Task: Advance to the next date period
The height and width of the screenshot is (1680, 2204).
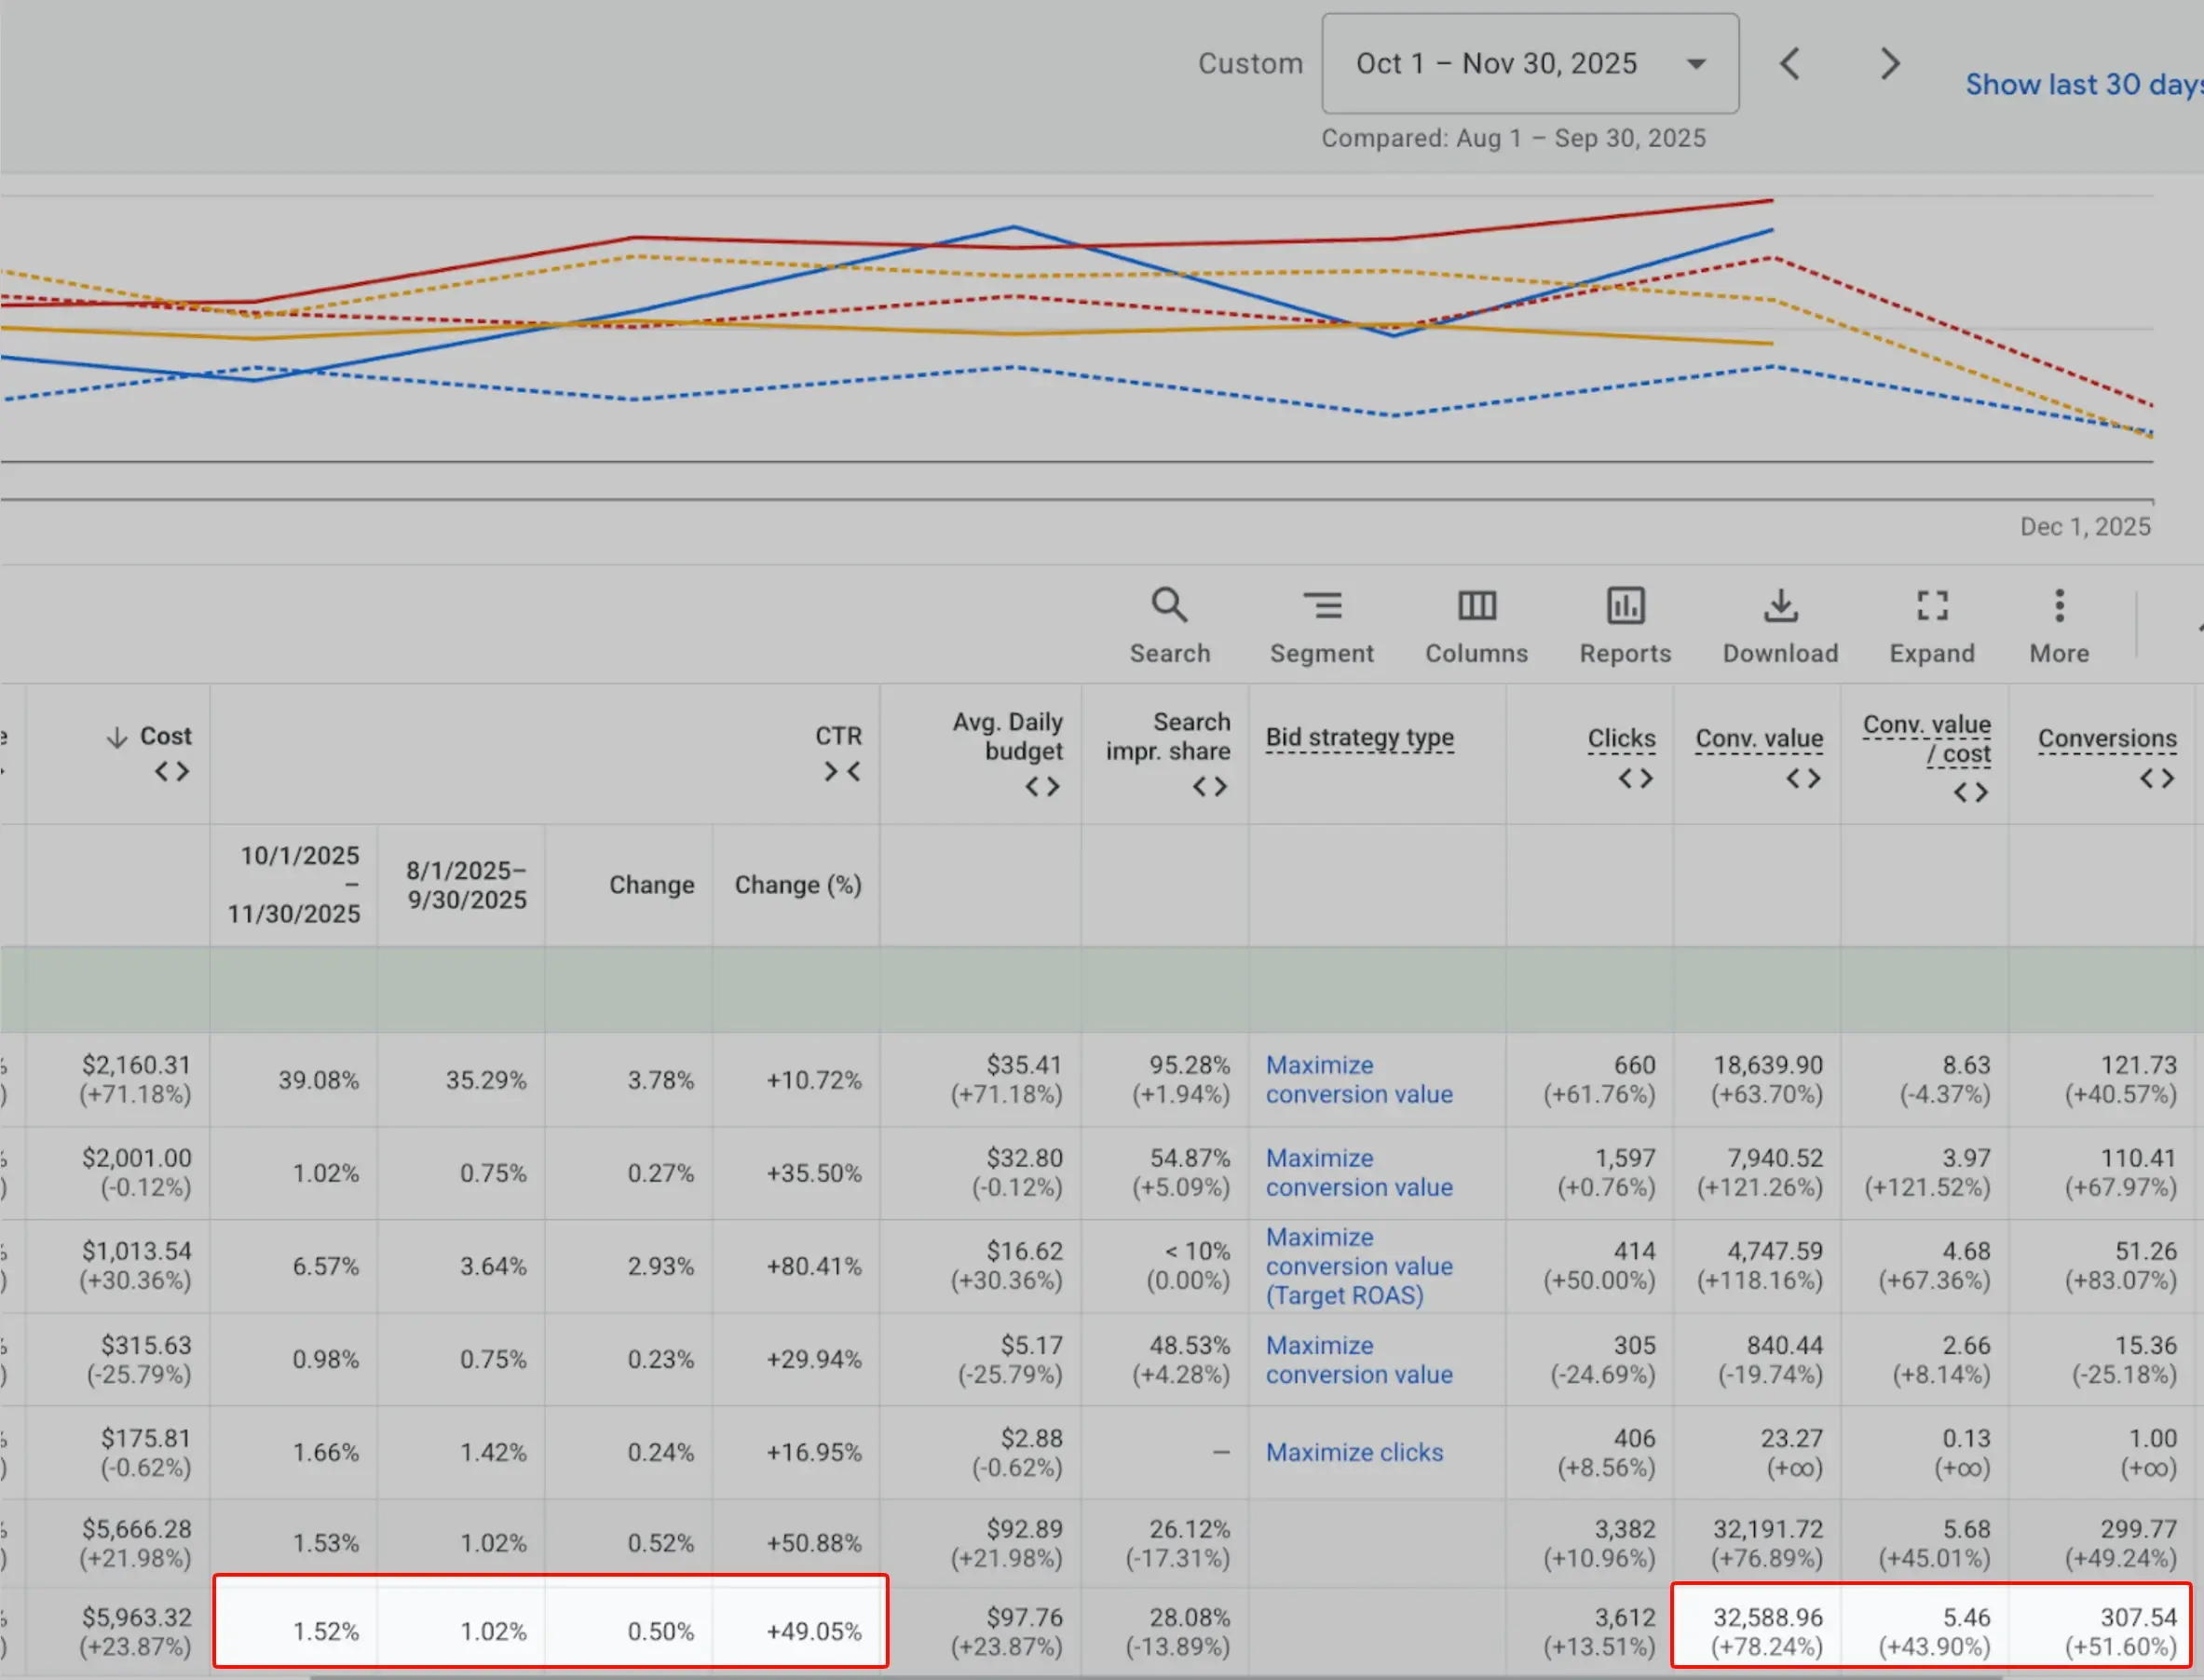Action: pyautogui.click(x=1888, y=63)
